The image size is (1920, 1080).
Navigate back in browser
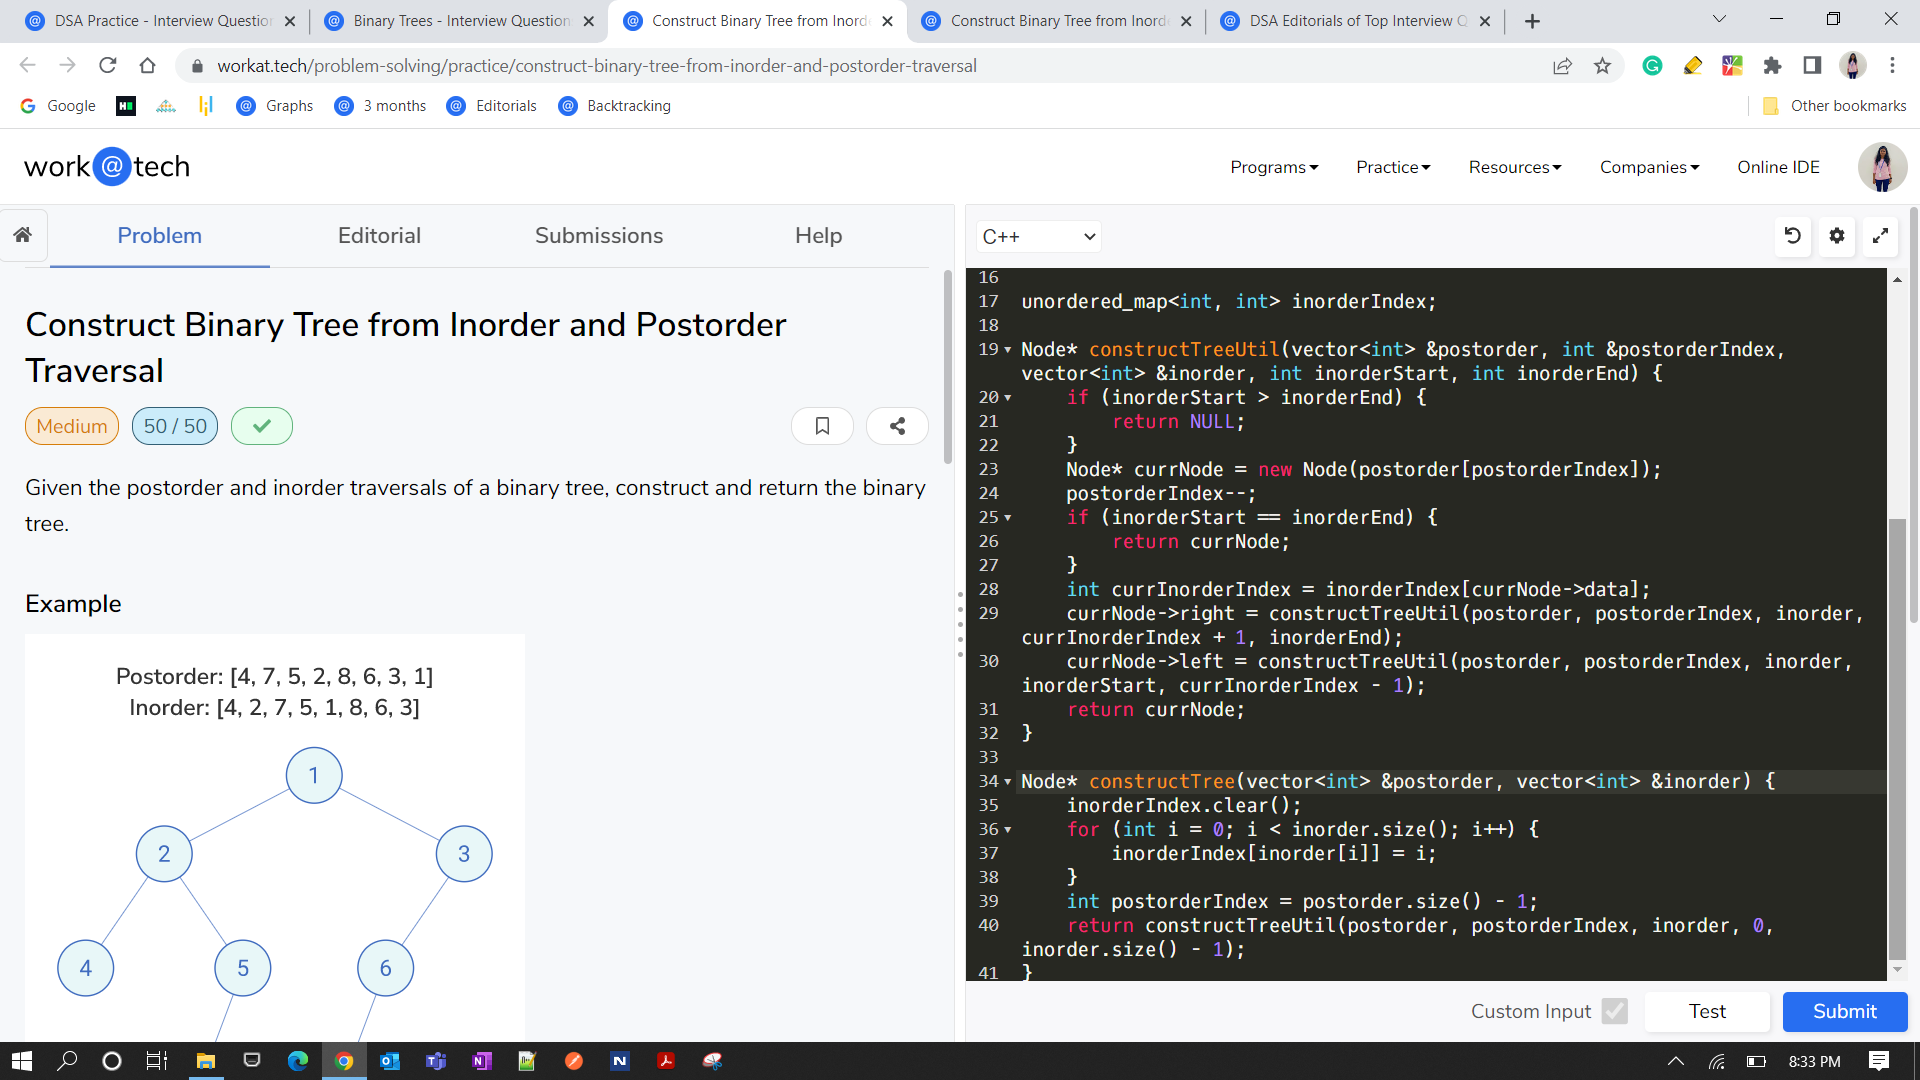27,66
